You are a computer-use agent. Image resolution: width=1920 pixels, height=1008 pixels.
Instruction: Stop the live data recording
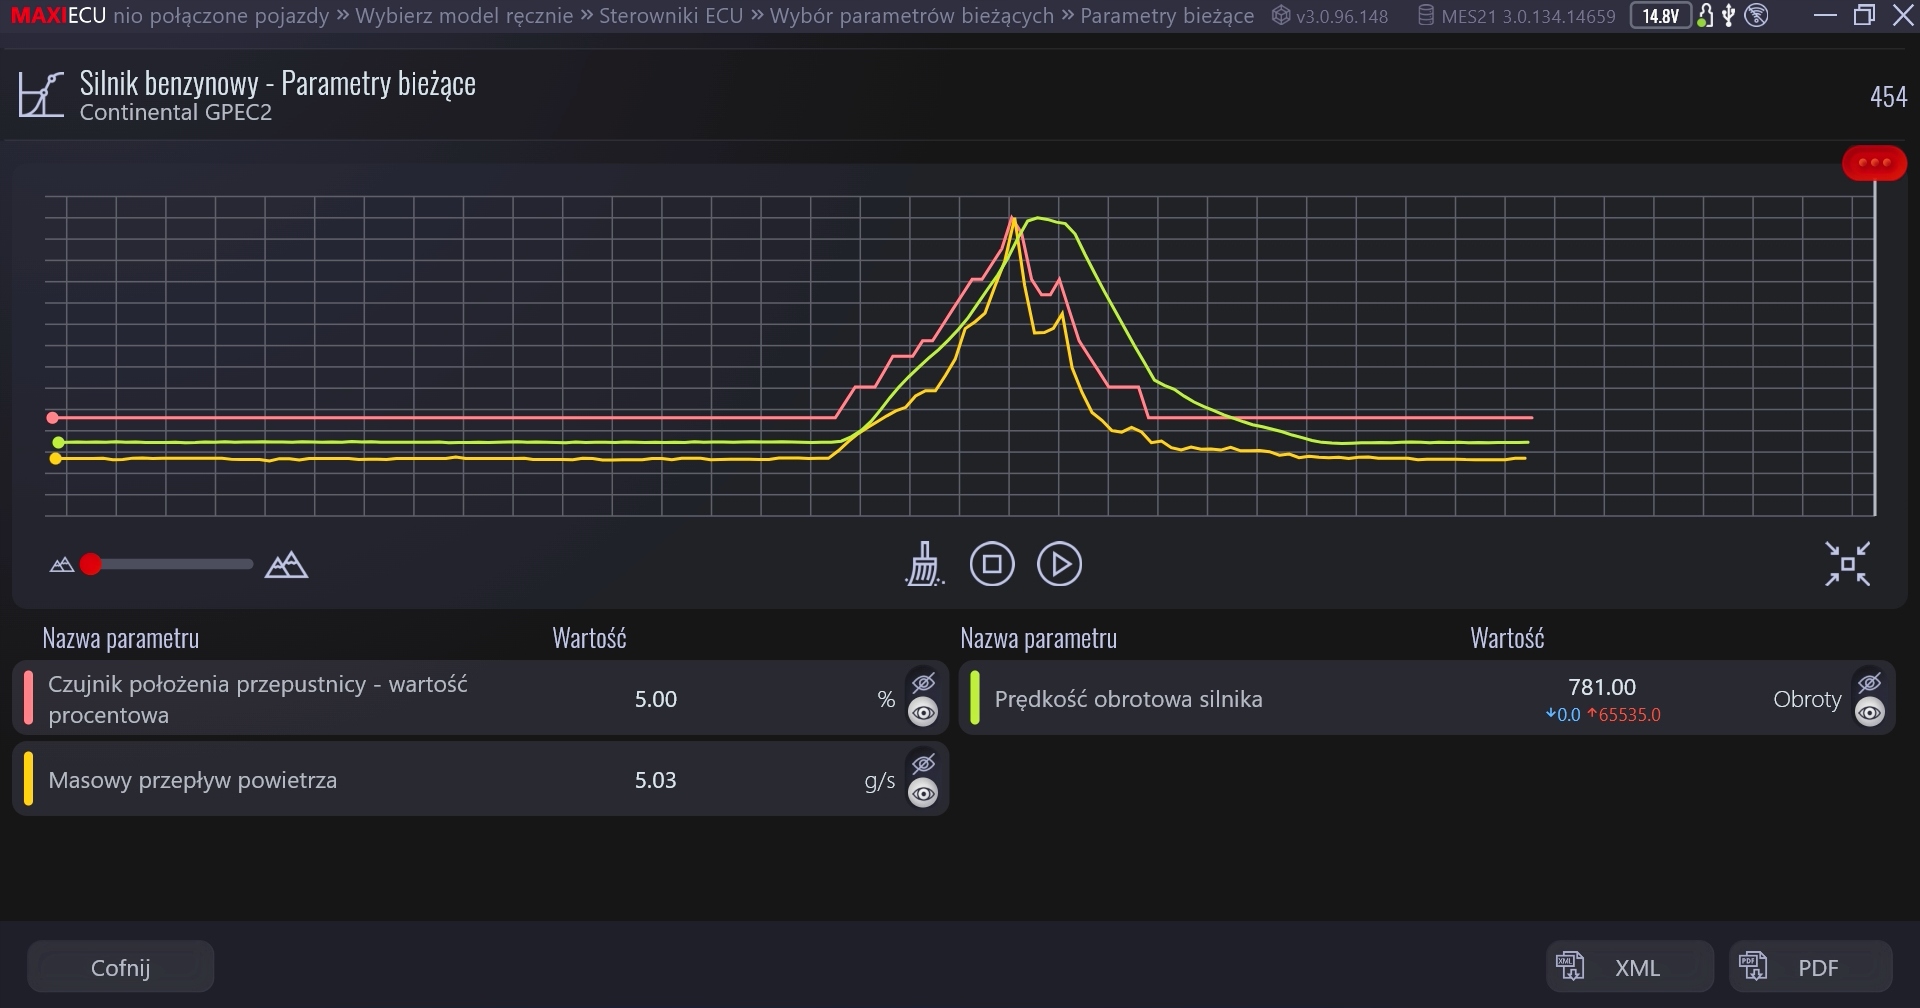(991, 564)
